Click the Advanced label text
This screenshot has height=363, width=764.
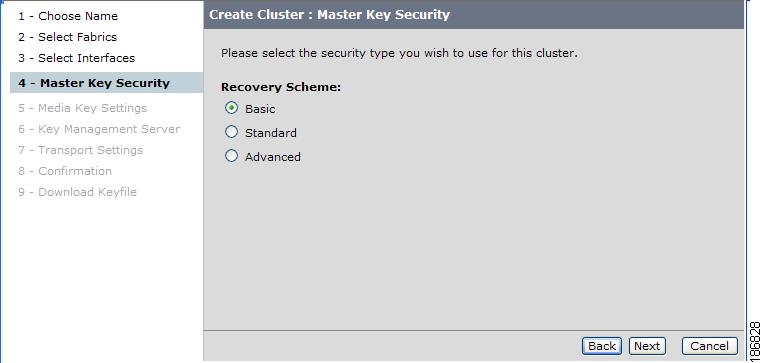[273, 157]
